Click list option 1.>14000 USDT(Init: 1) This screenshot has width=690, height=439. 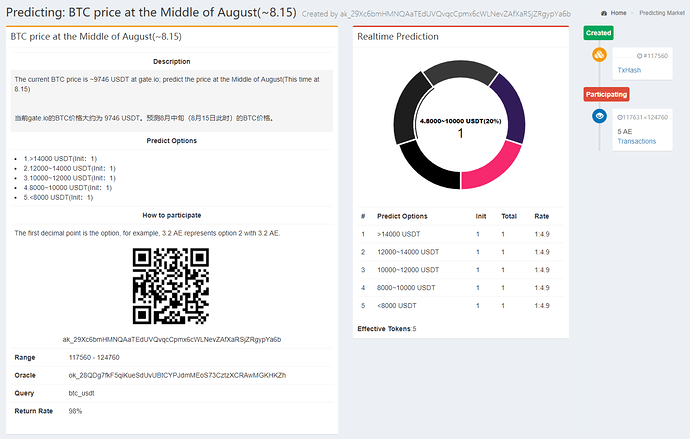click(x=60, y=159)
